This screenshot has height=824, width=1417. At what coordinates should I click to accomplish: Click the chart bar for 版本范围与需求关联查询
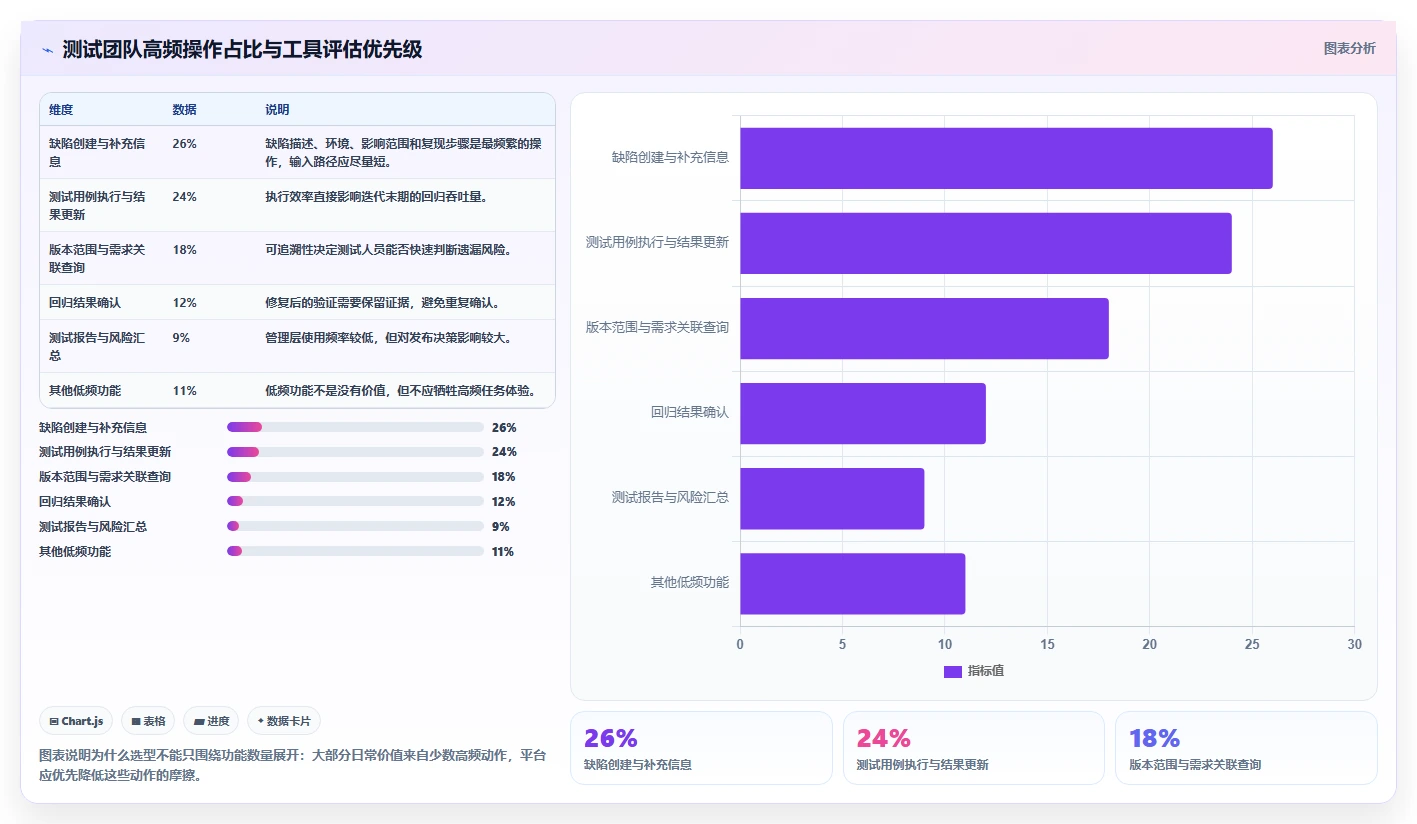click(924, 328)
